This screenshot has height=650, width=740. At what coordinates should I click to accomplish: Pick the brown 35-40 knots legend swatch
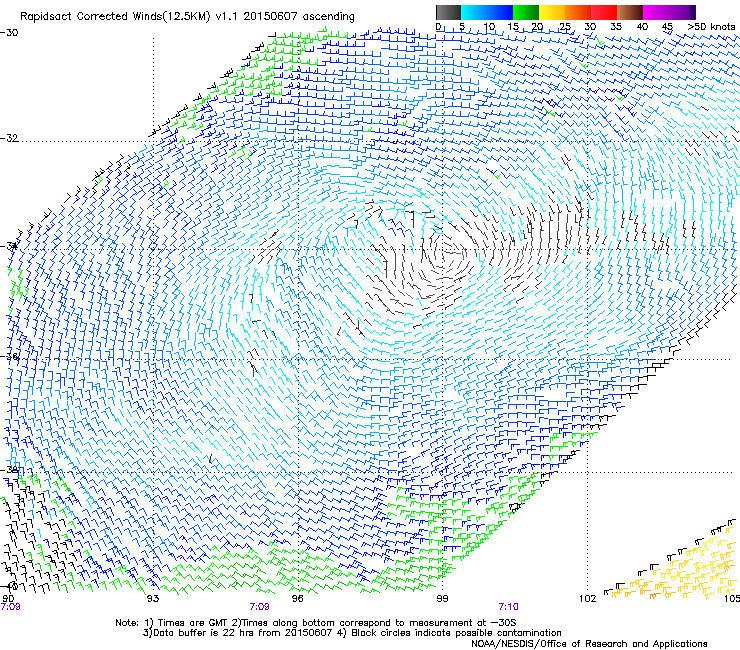pyautogui.click(x=630, y=12)
